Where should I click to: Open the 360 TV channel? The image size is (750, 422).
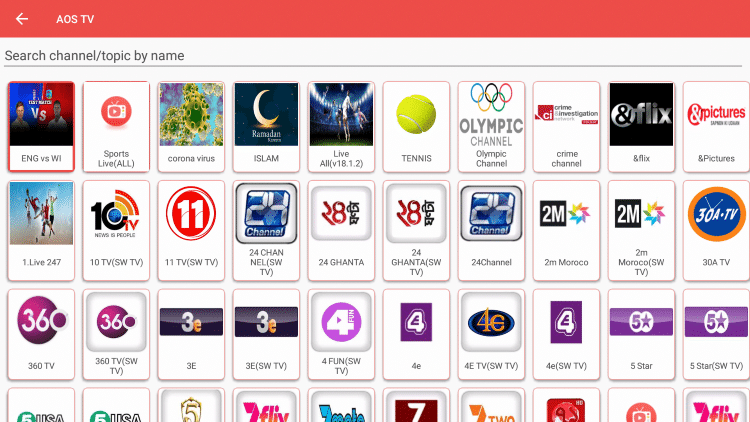point(41,334)
